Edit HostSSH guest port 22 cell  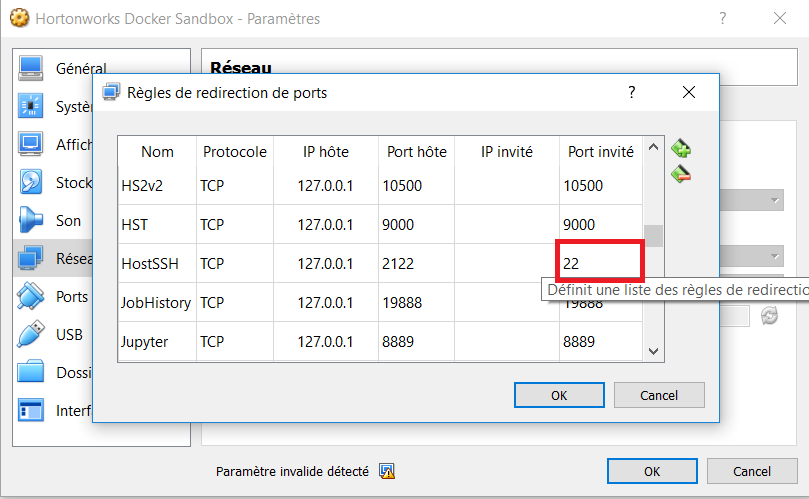tap(600, 263)
